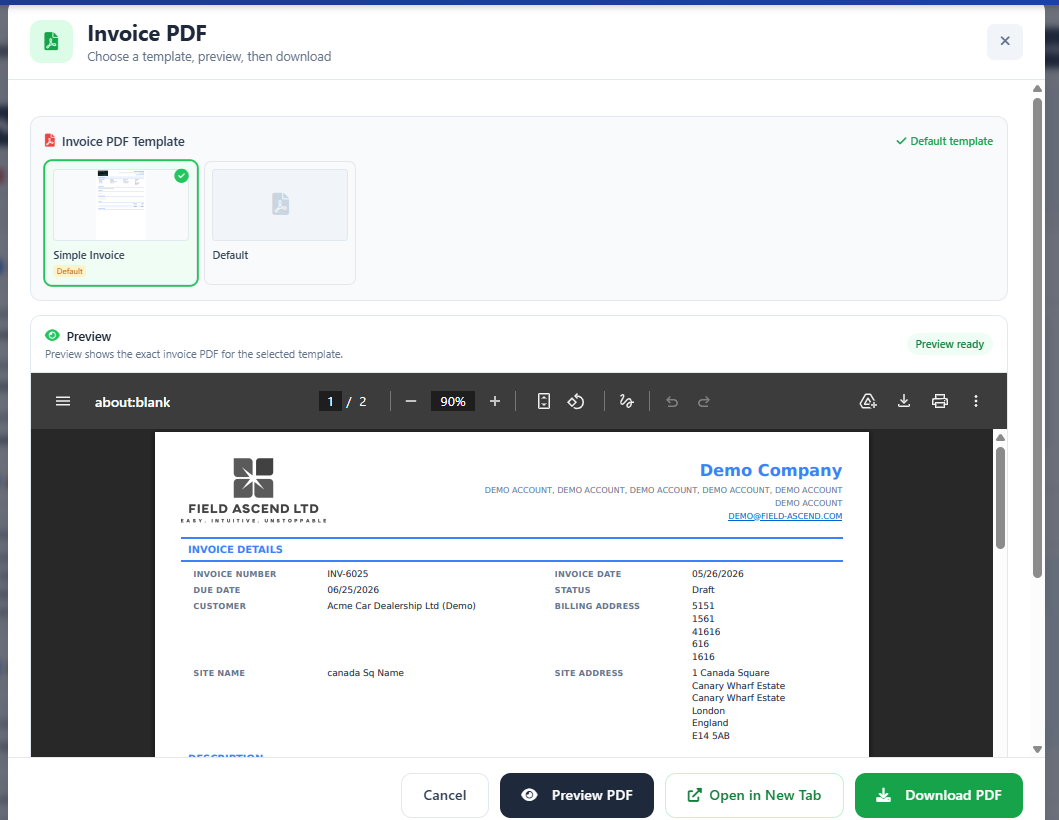Zoom in the PDF viewer
This screenshot has width=1059, height=820.
[x=494, y=401]
